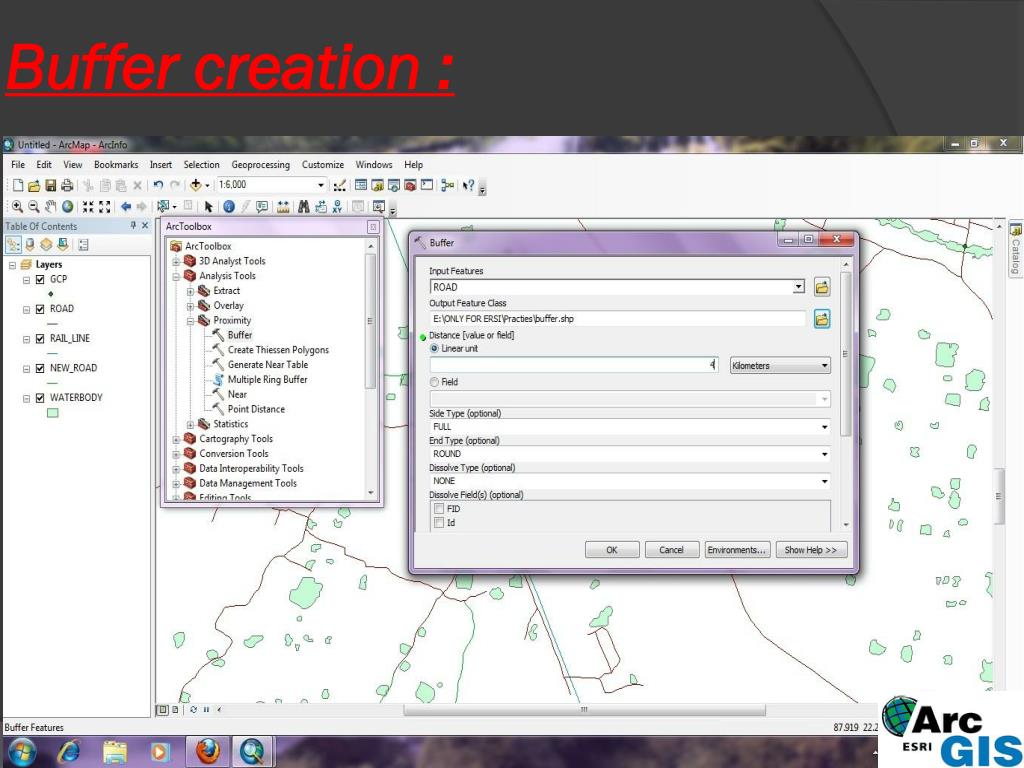This screenshot has width=1024, height=768.
Task: Save the map with the floppy icon
Action: click(50, 185)
